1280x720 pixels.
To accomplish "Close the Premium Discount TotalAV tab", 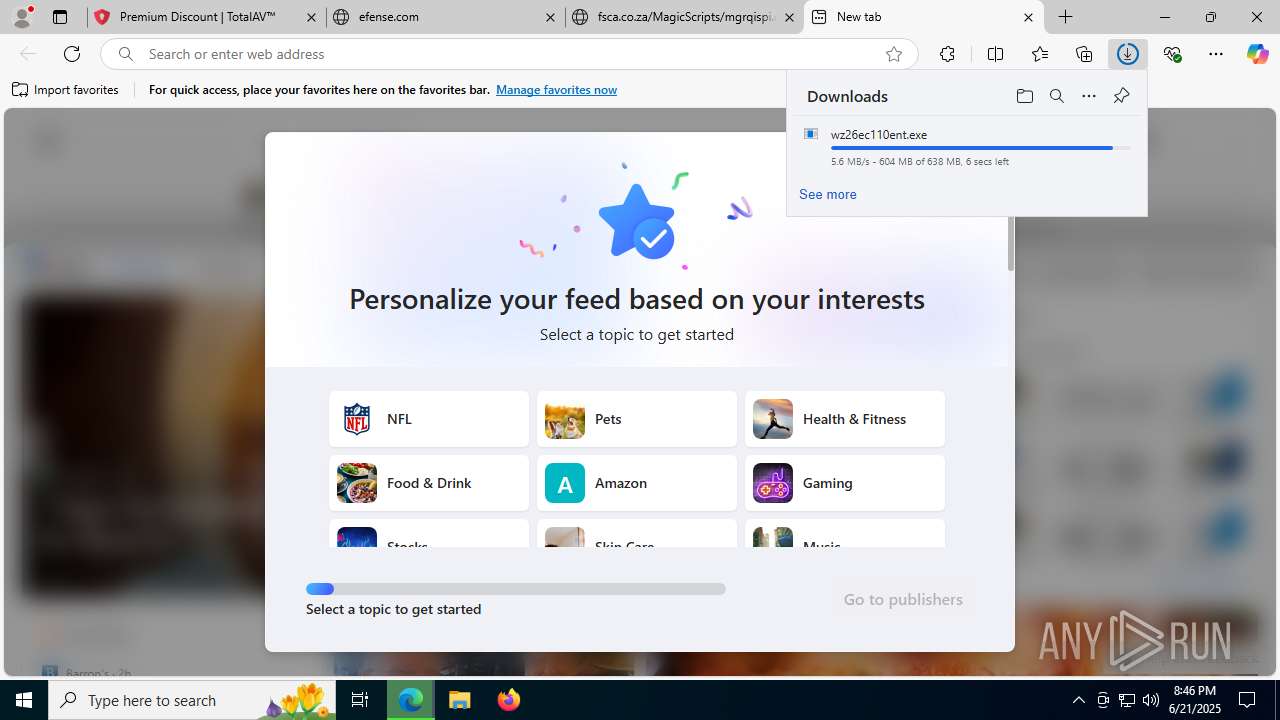I will pos(311,17).
